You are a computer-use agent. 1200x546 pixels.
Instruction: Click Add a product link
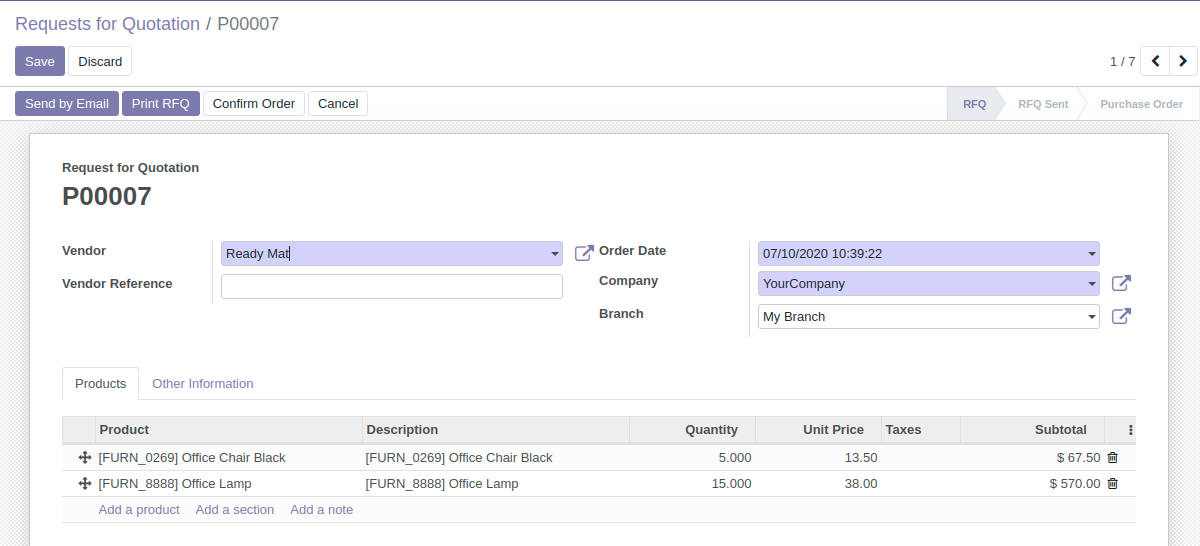click(139, 510)
